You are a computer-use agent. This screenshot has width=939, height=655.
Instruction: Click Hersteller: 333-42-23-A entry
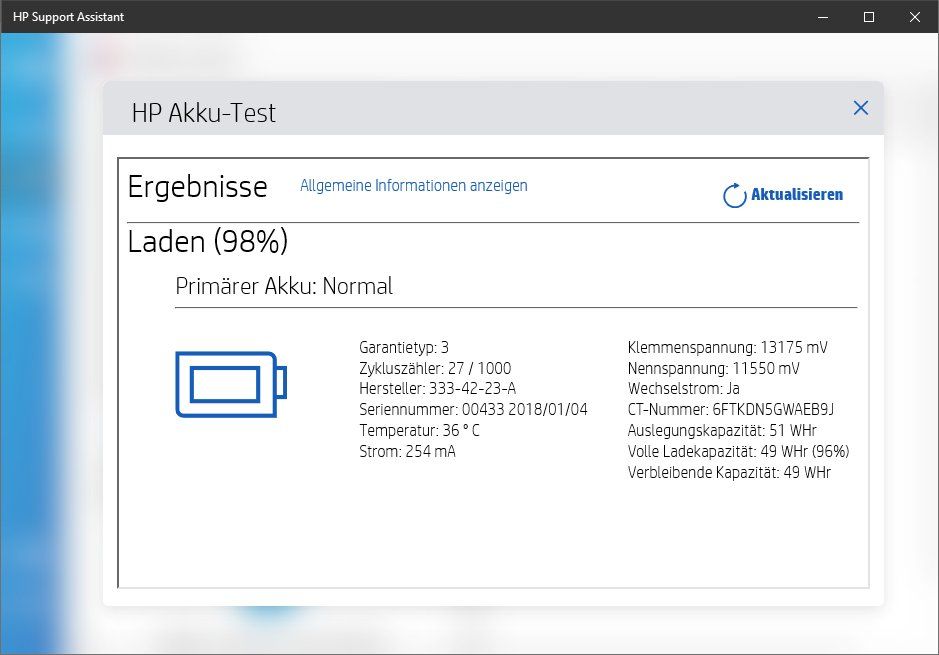tap(437, 389)
